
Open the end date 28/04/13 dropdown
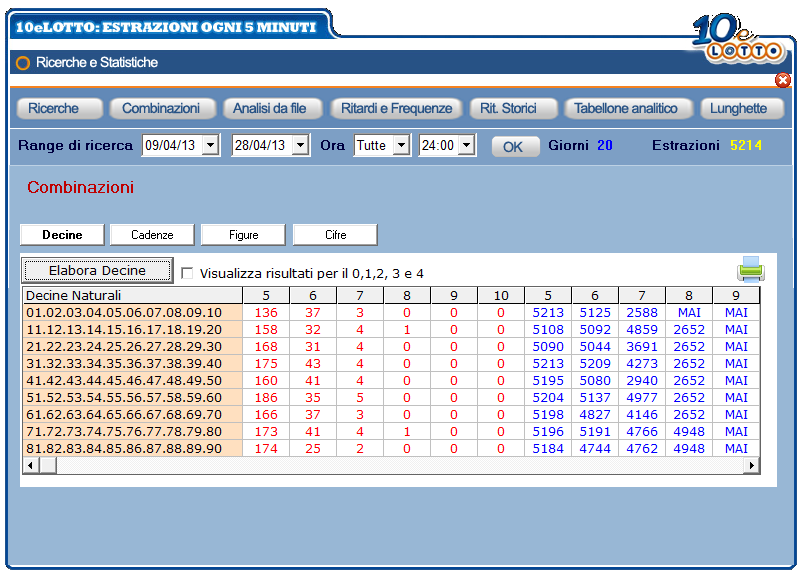[300, 145]
